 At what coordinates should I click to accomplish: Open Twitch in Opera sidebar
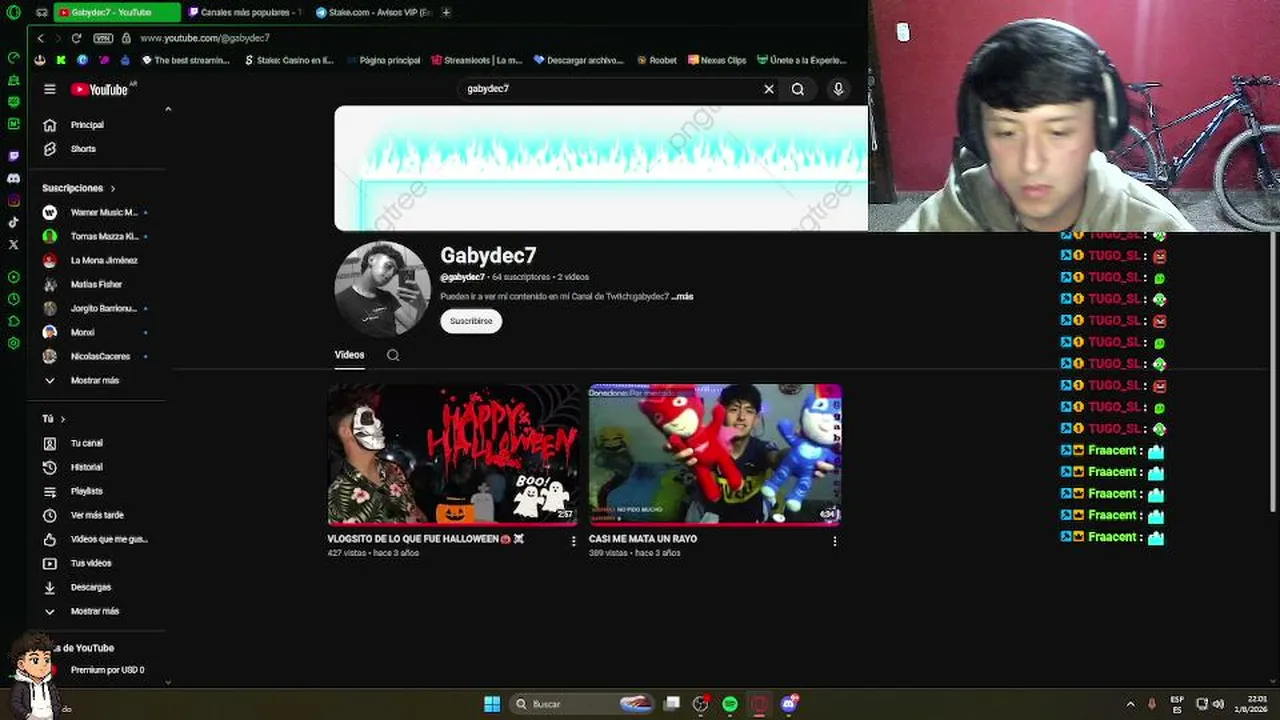(13, 157)
